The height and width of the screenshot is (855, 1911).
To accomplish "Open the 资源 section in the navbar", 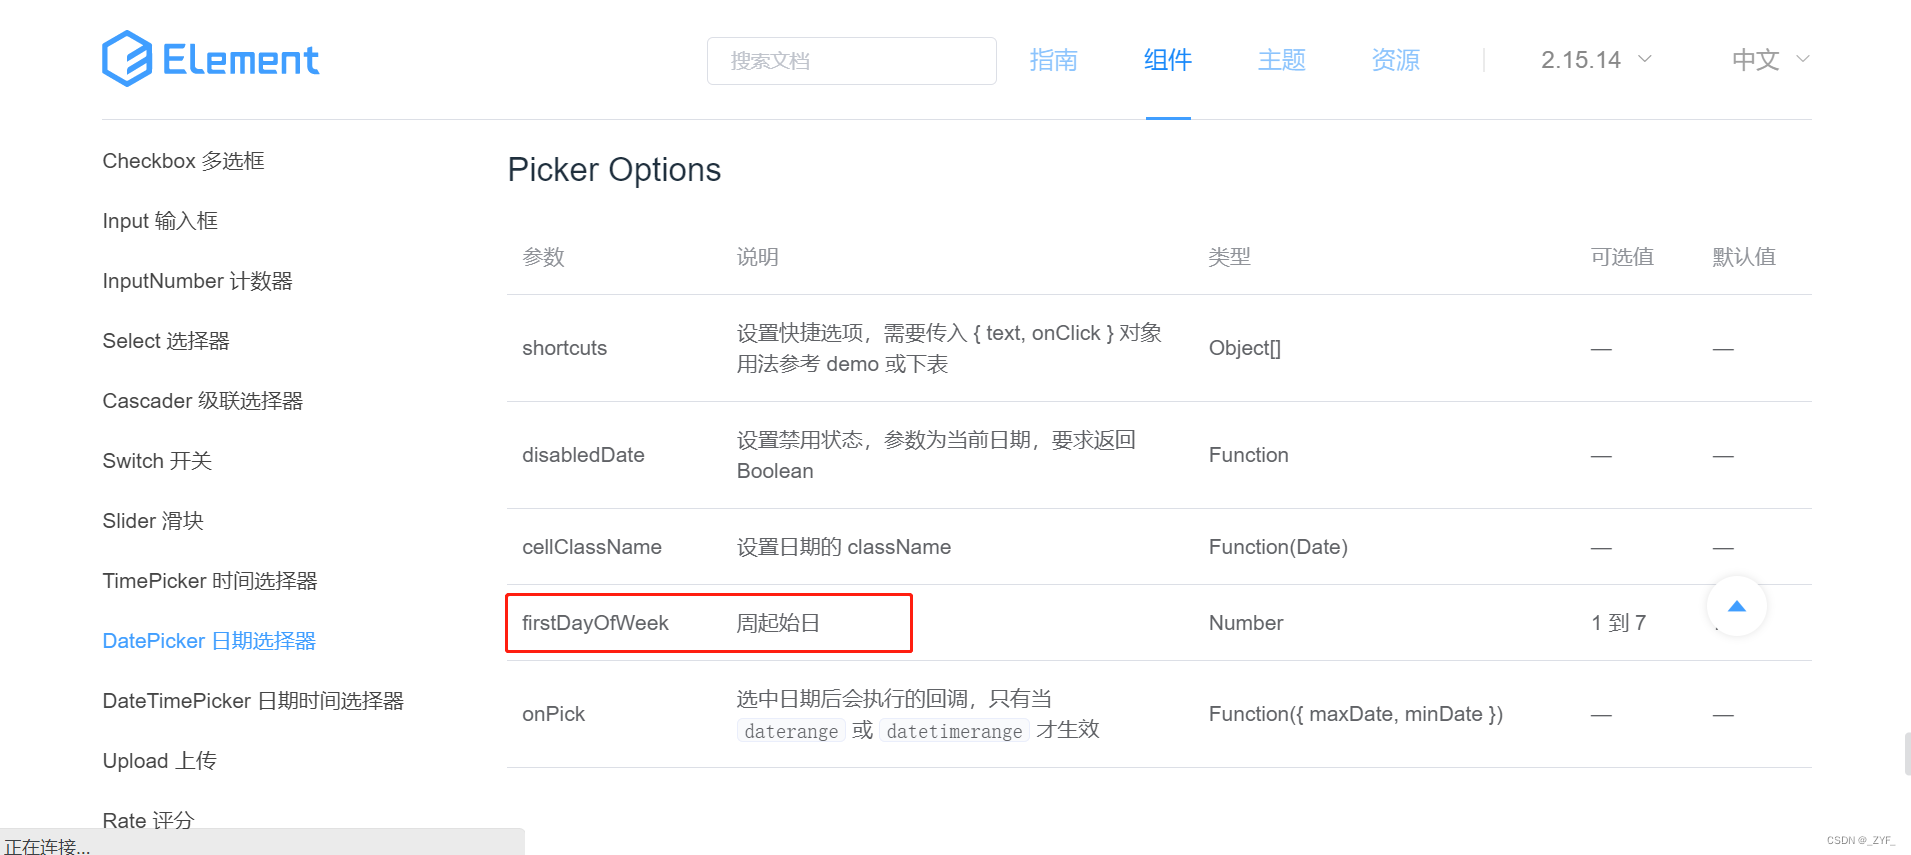I will pos(1395,60).
